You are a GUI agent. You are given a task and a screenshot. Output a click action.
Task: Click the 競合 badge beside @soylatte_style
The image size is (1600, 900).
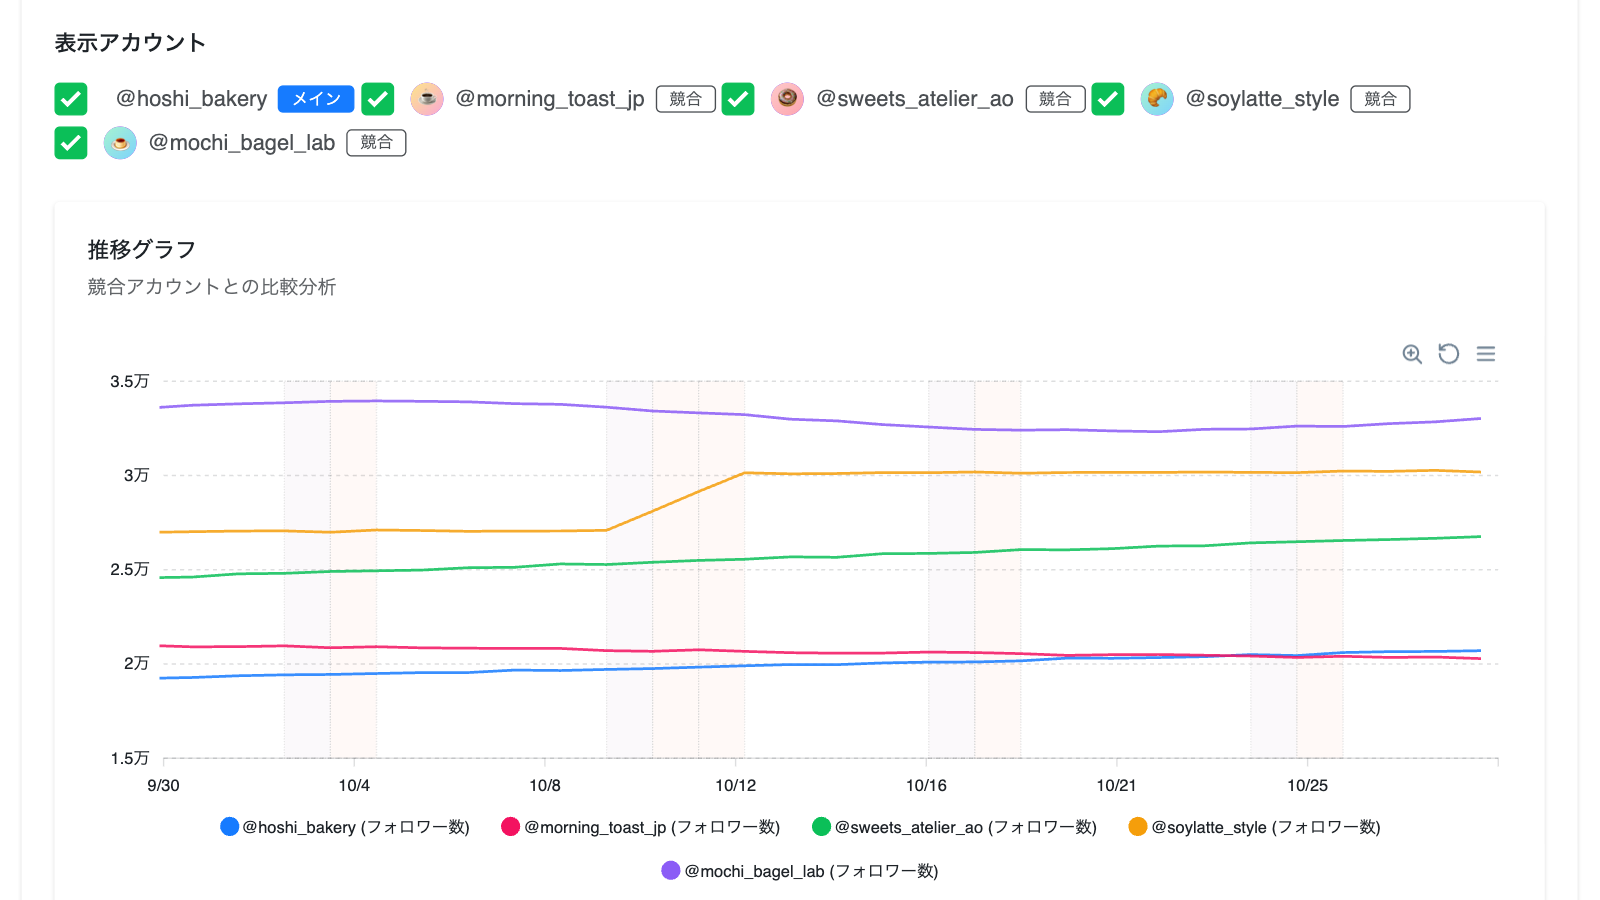point(1380,99)
